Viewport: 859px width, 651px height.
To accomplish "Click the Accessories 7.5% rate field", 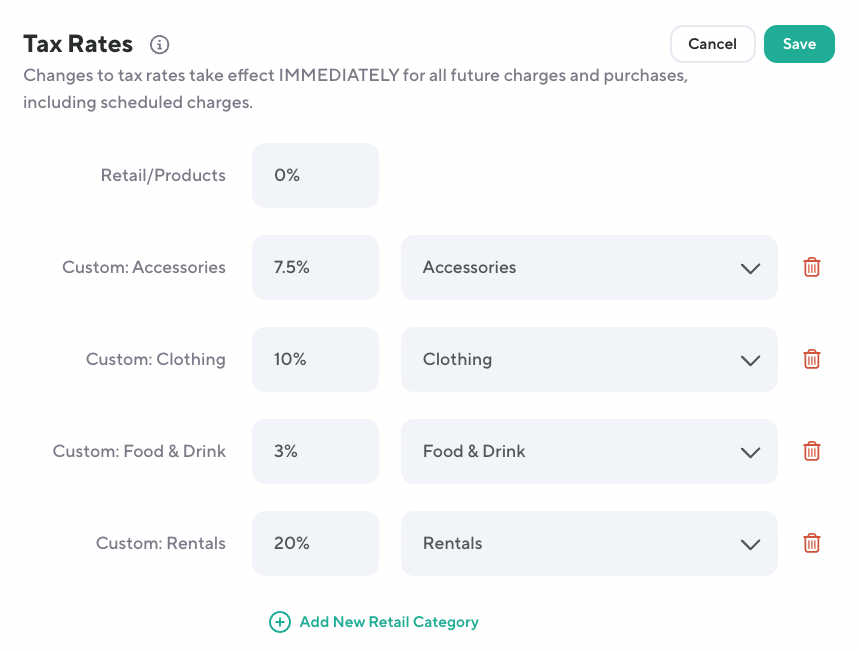I will [315, 267].
